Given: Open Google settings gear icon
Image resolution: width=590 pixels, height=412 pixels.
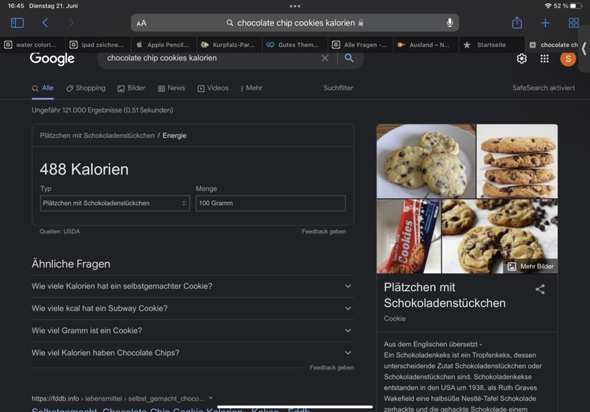Looking at the screenshot, I should (522, 59).
